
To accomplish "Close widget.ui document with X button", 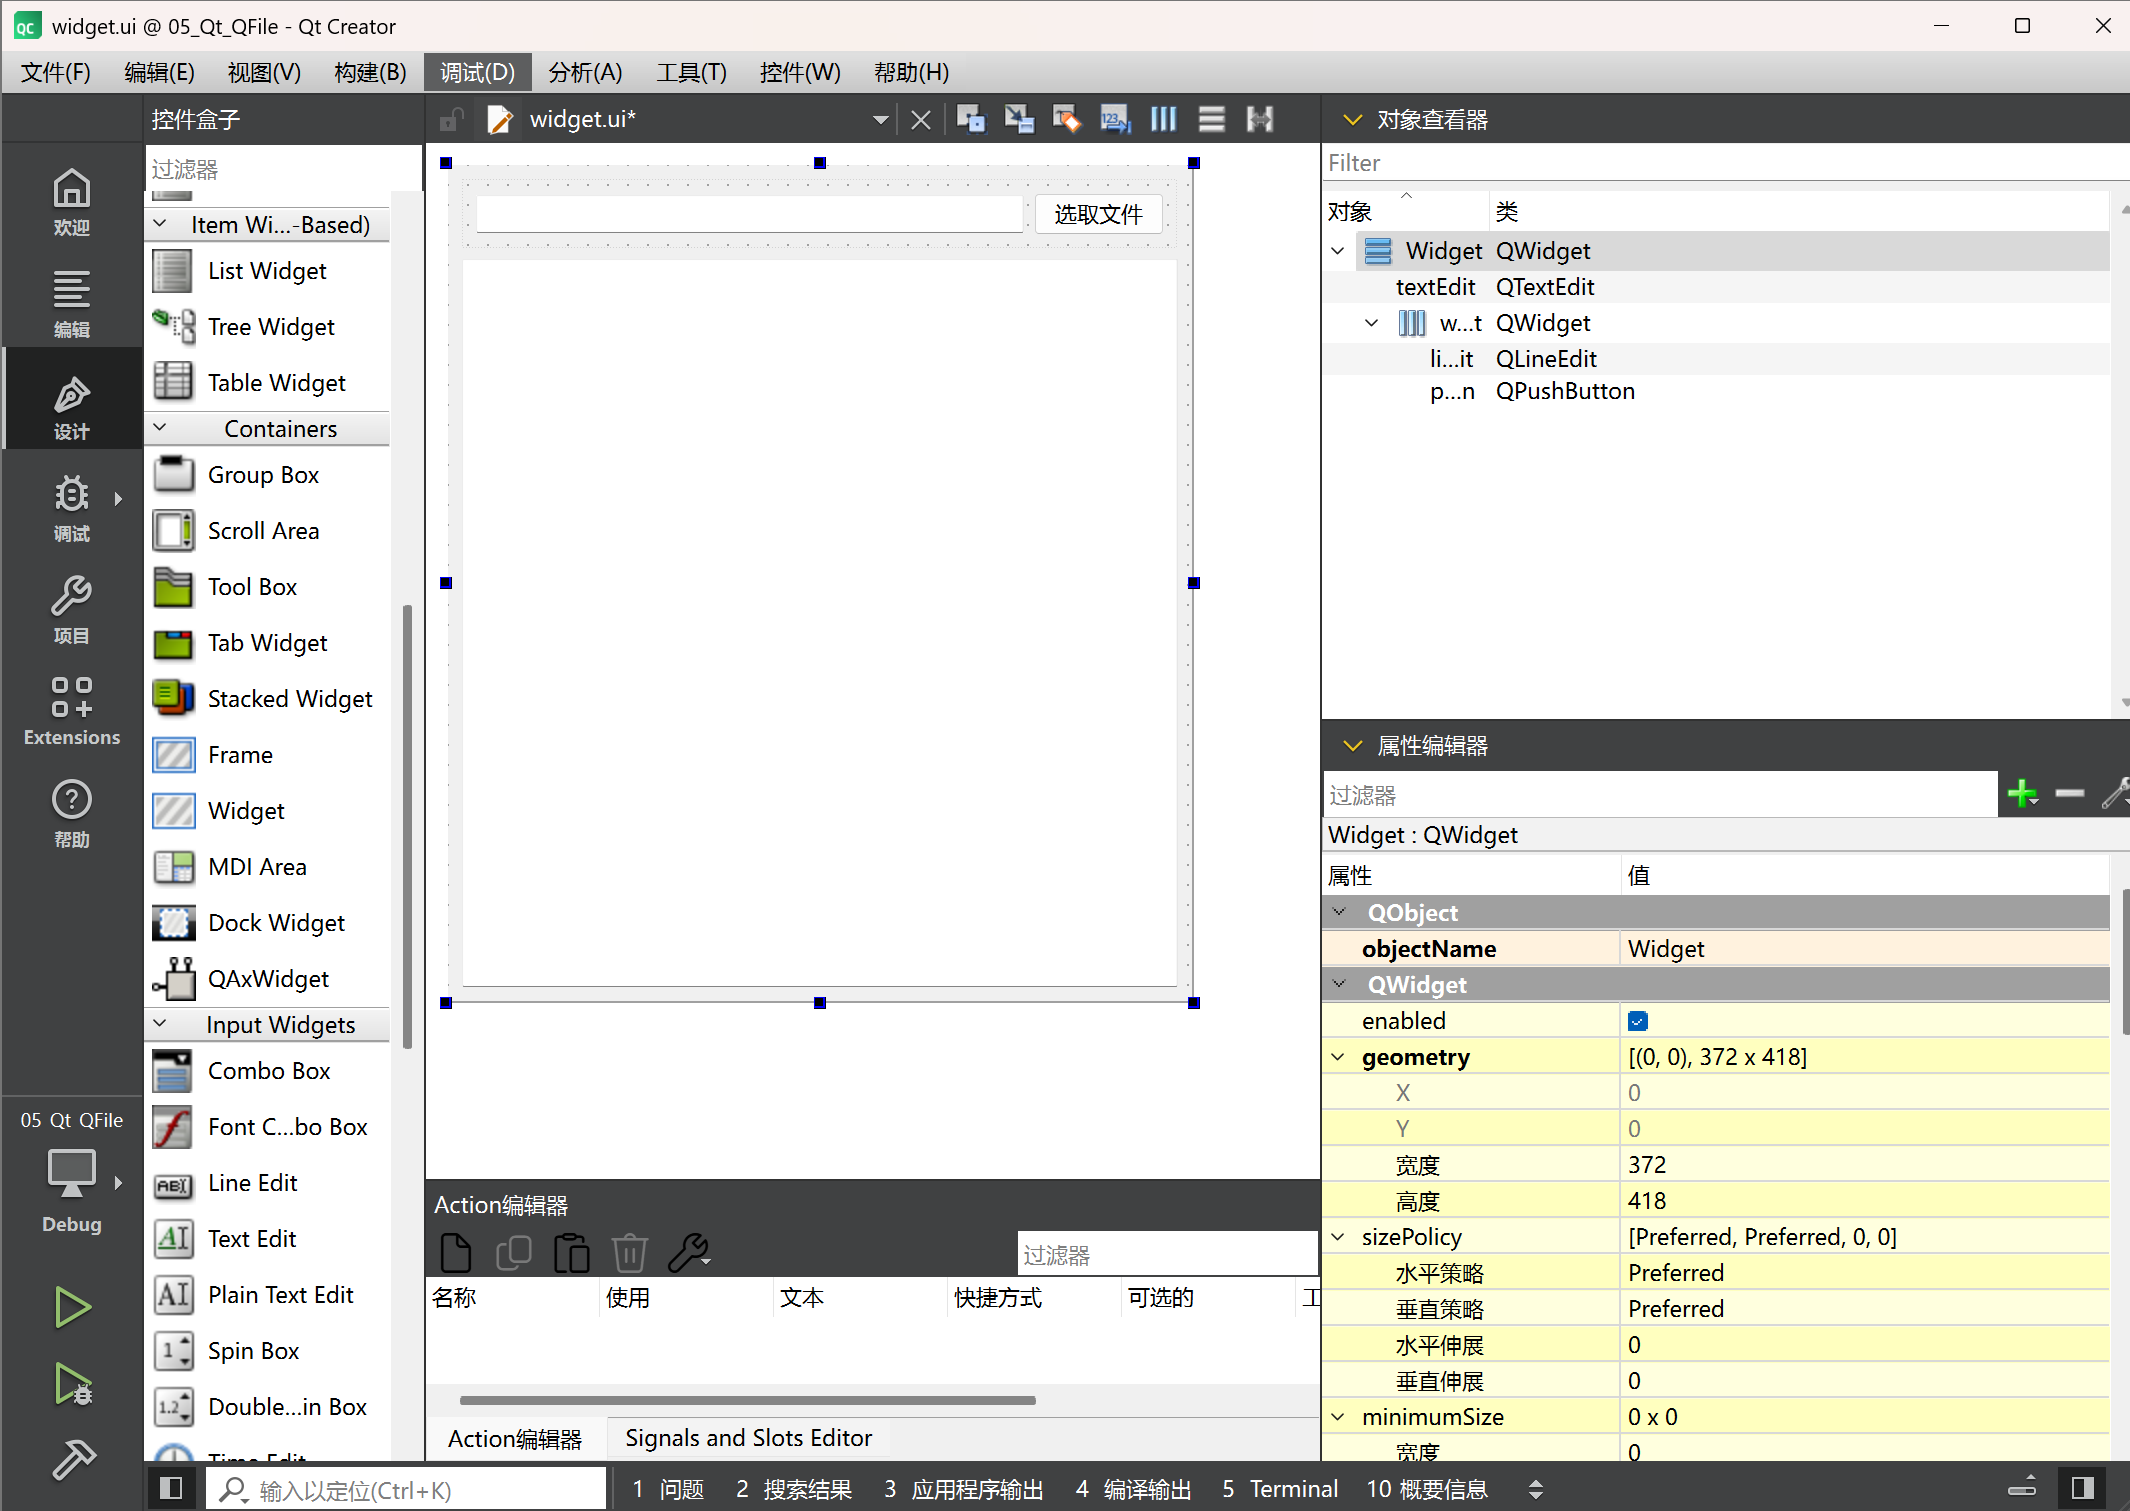I will coord(921,120).
